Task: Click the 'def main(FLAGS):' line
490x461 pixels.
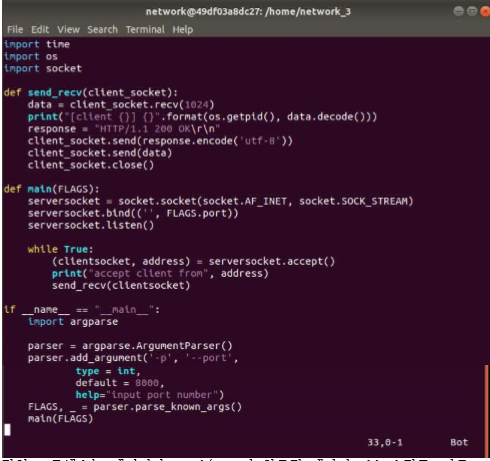Action: 52,189
